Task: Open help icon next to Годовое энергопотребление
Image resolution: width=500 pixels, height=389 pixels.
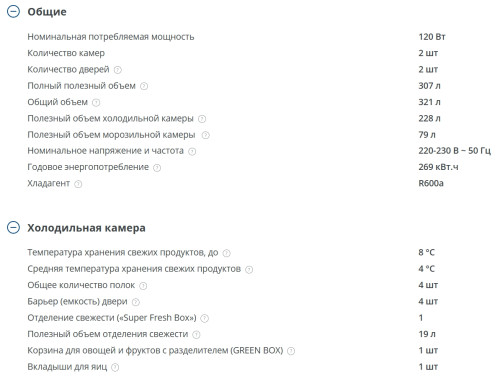Action: pos(157,168)
